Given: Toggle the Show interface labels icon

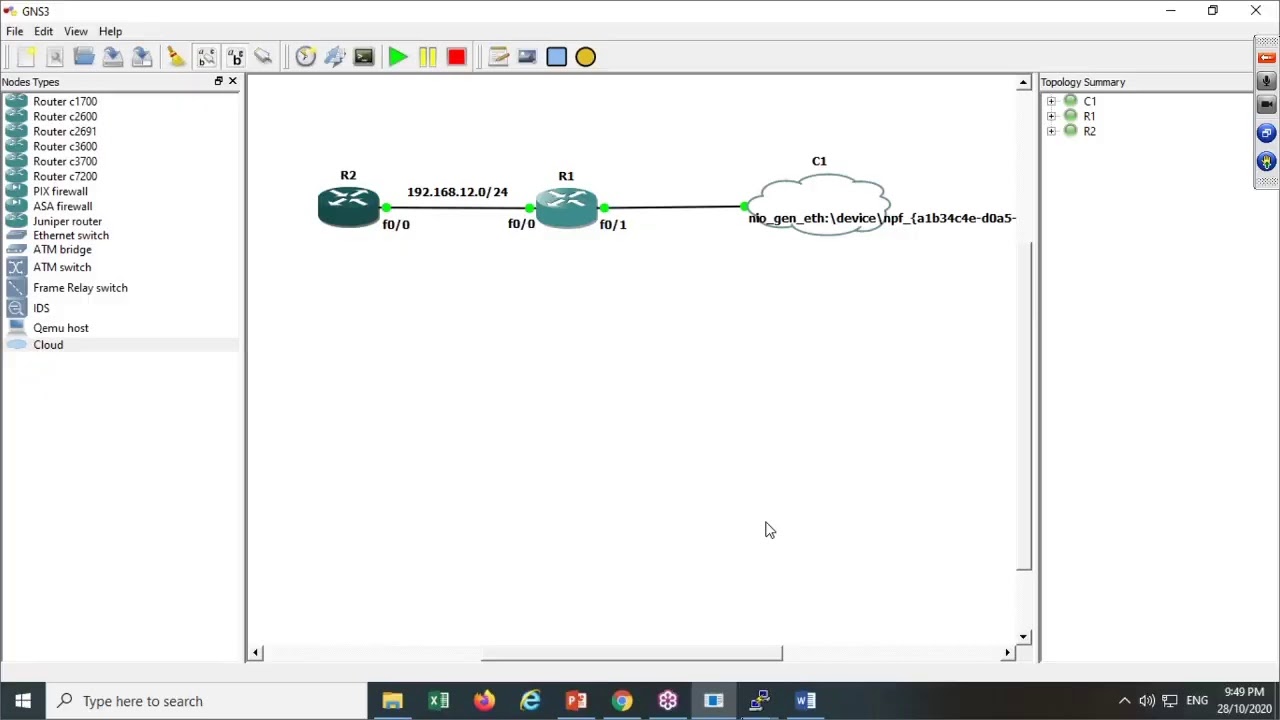Looking at the screenshot, I should point(206,57).
